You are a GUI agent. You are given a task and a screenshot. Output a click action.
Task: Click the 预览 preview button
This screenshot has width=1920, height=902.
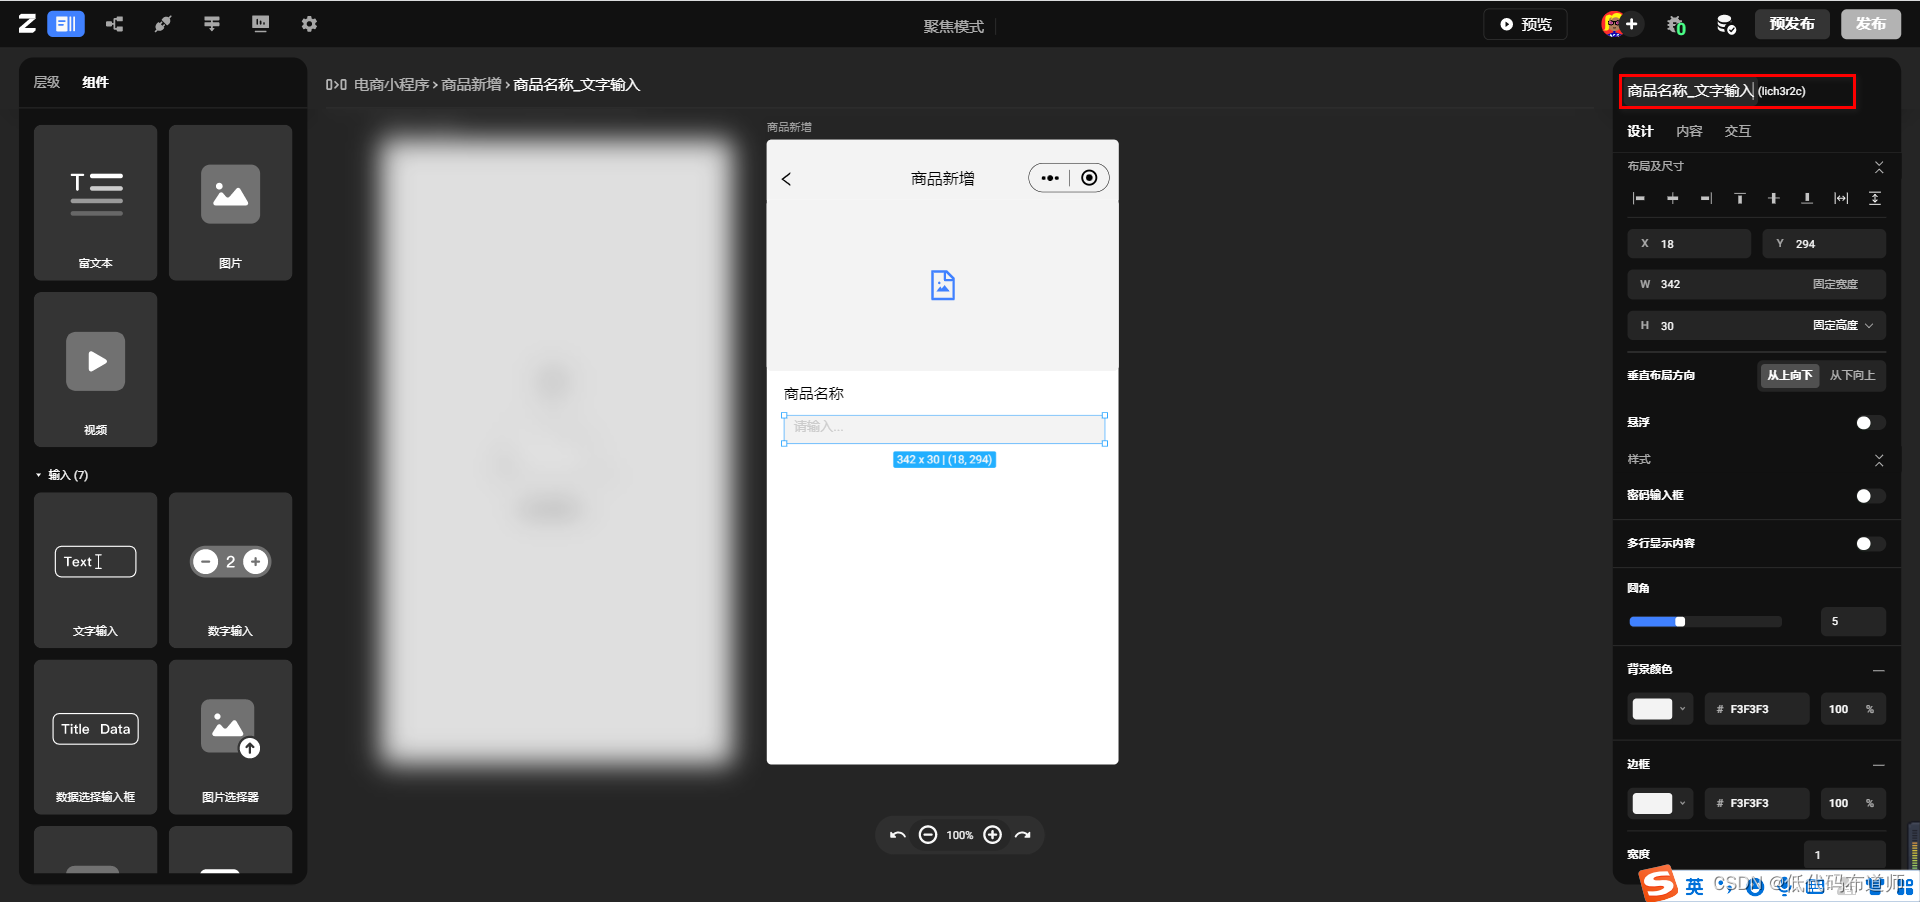[x=1526, y=24]
